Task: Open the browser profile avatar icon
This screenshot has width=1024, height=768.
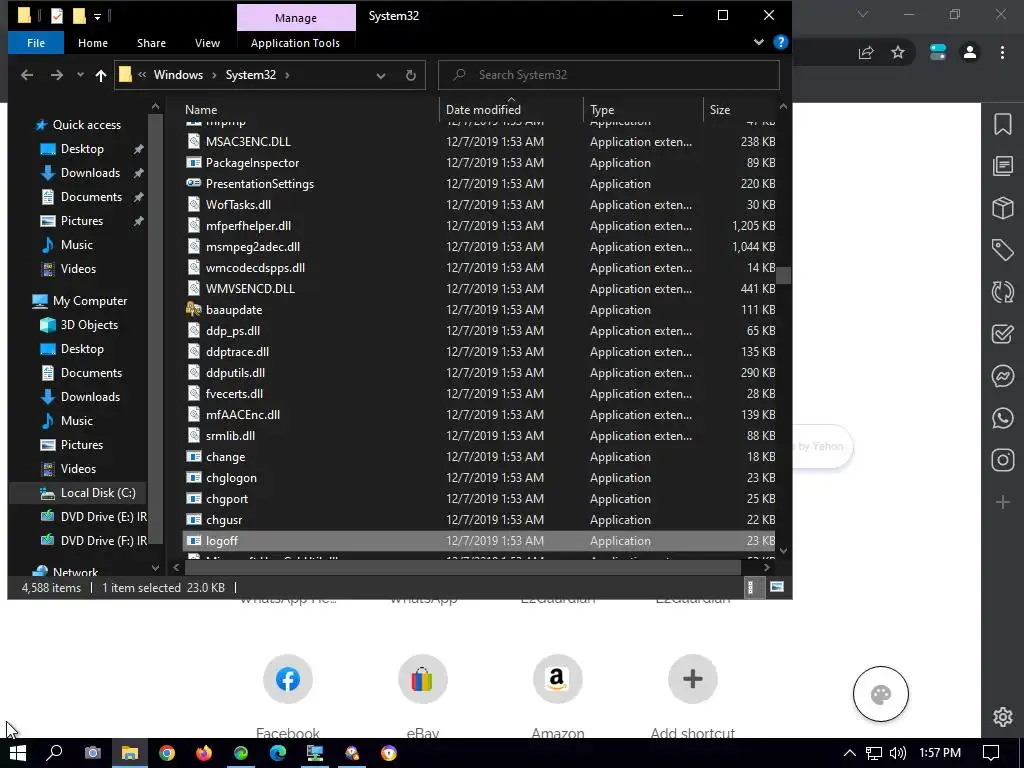Action: point(970,53)
